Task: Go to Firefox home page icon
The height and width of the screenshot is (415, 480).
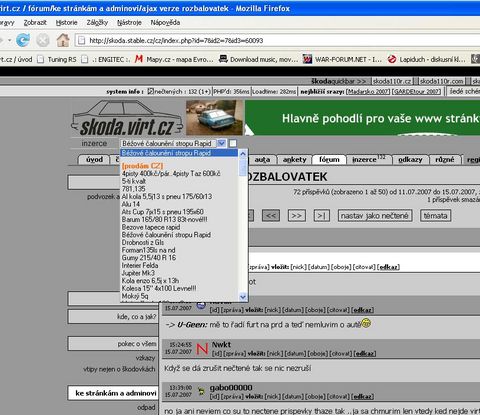Action: pyautogui.click(x=63, y=40)
